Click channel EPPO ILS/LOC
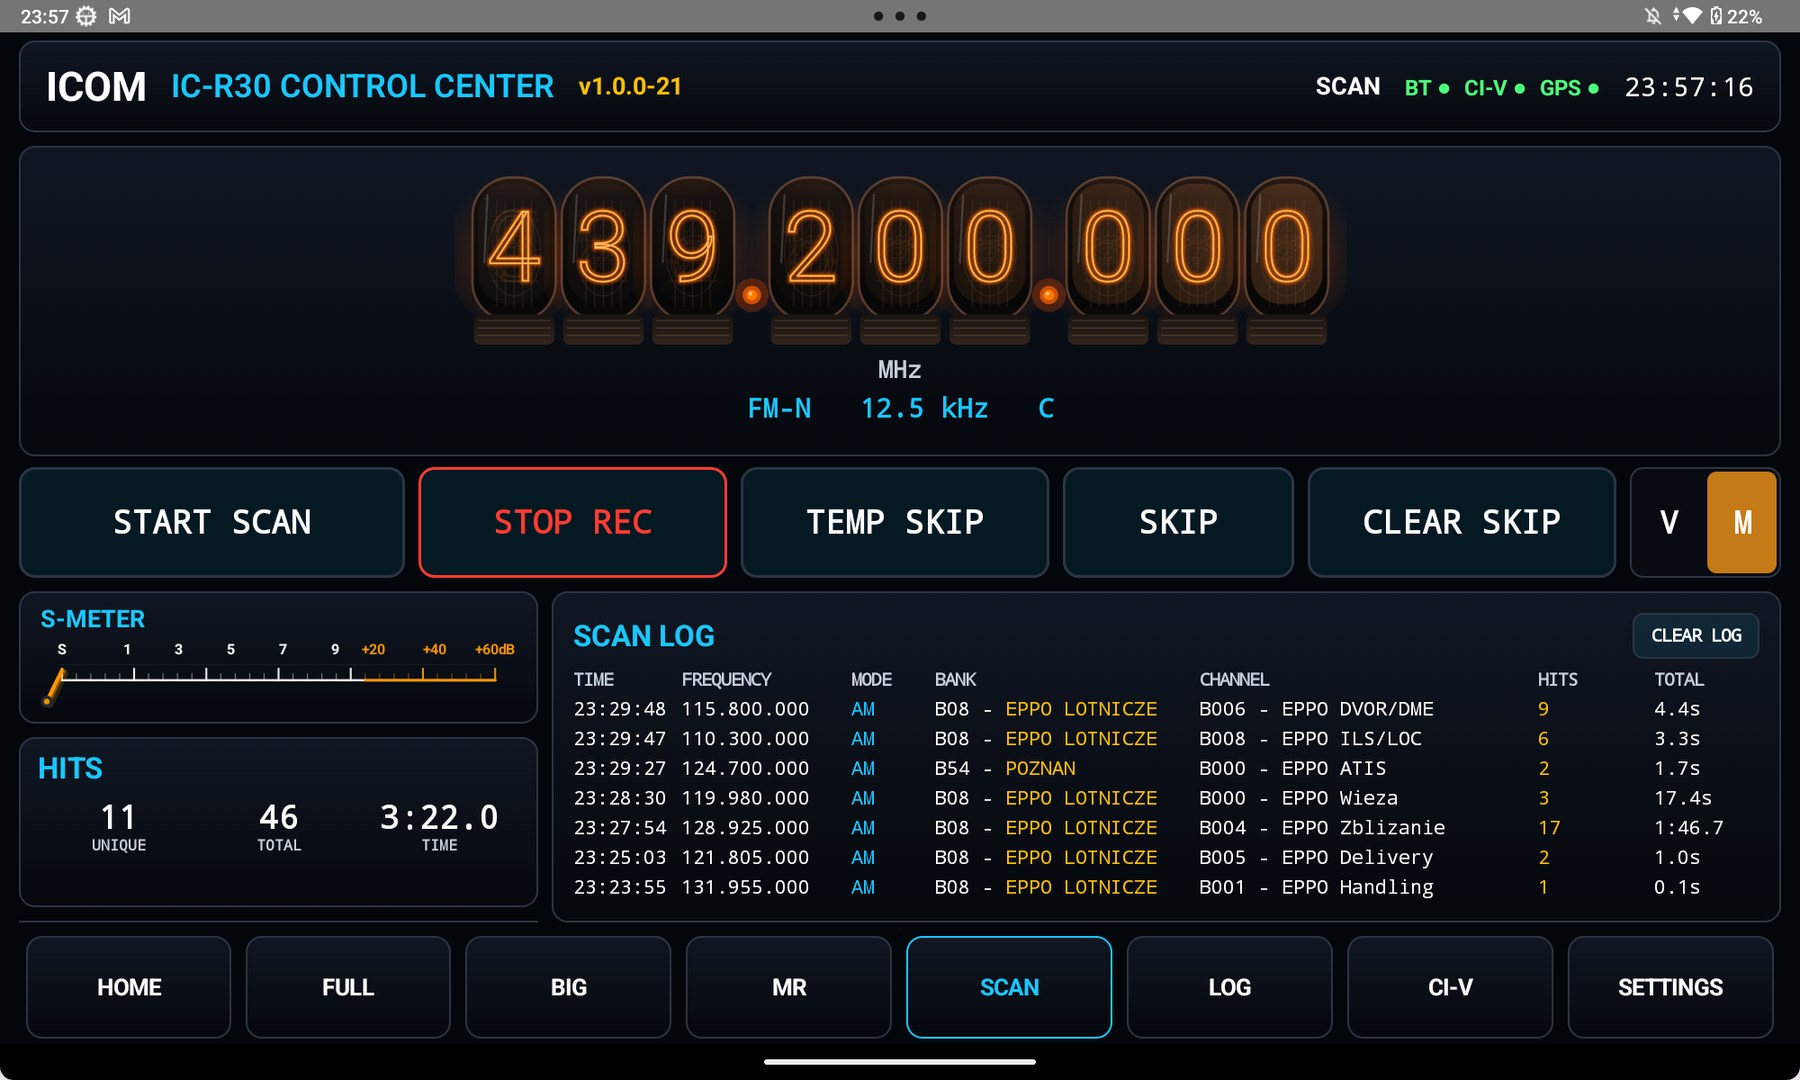 pyautogui.click(x=1310, y=739)
